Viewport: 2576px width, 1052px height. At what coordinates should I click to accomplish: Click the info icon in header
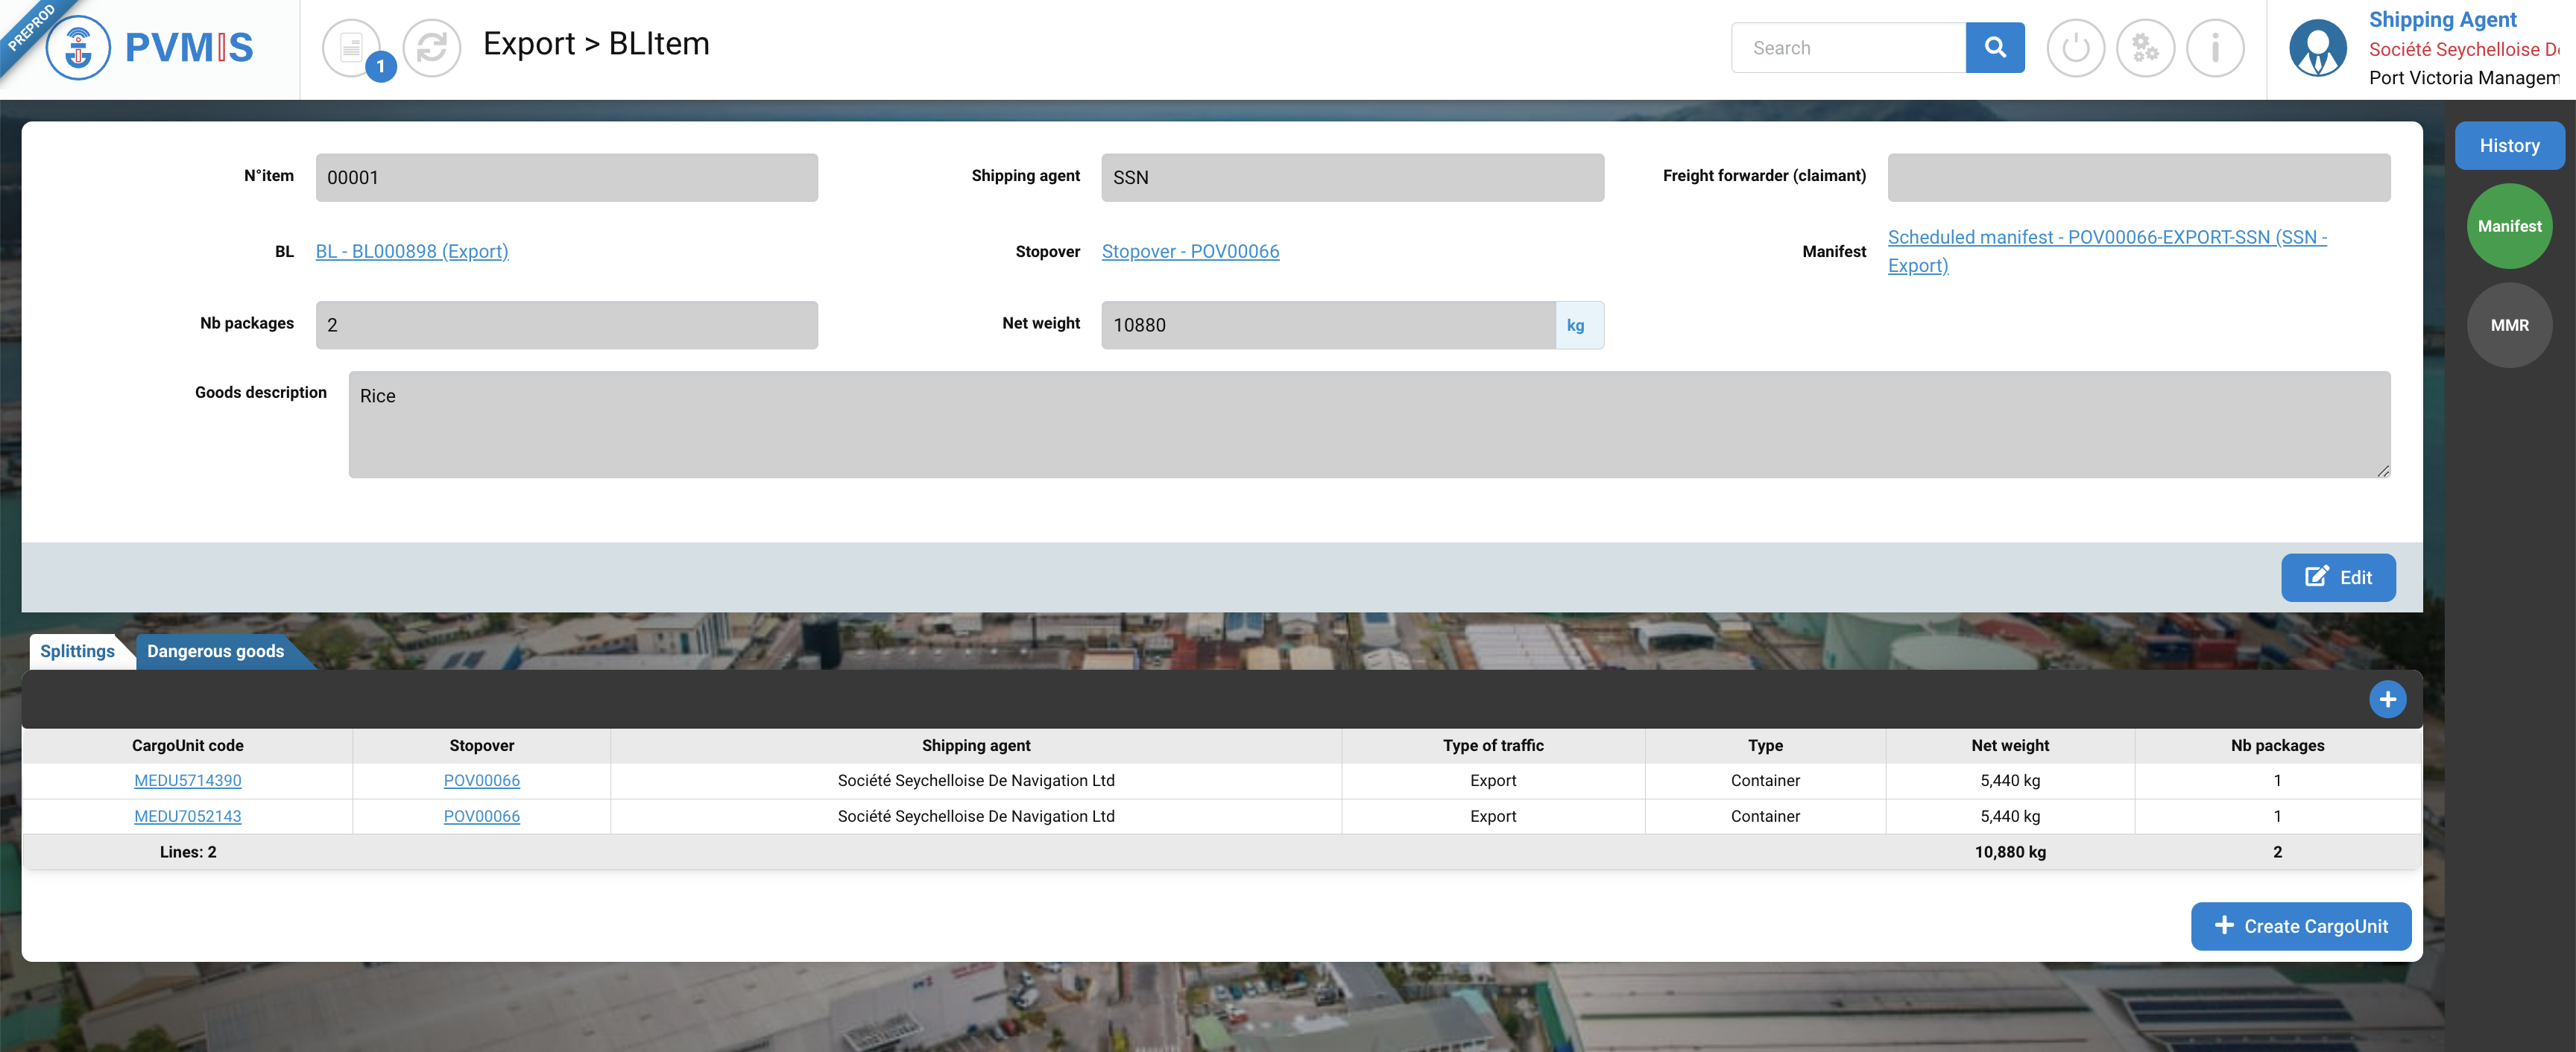point(2215,47)
